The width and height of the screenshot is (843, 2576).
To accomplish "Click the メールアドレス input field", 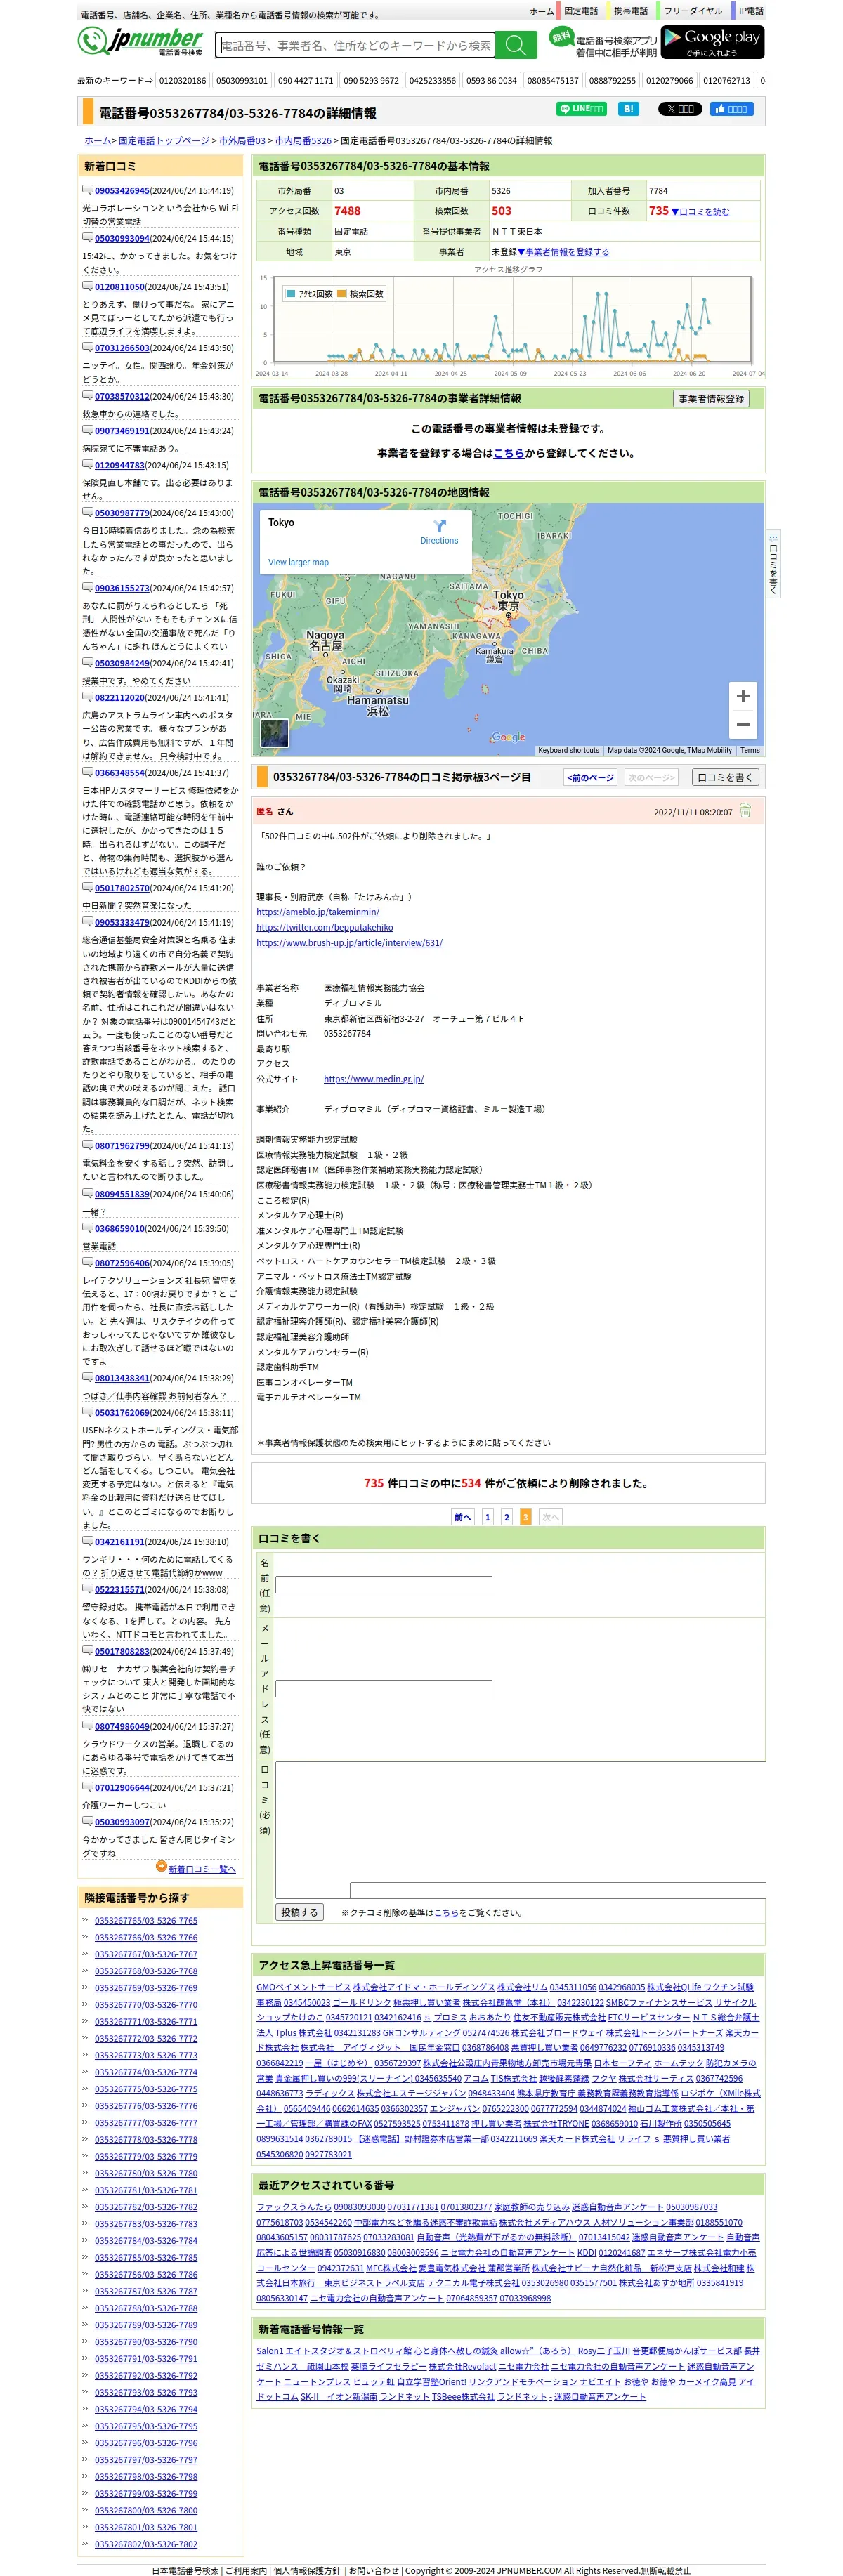I will 384,1688.
